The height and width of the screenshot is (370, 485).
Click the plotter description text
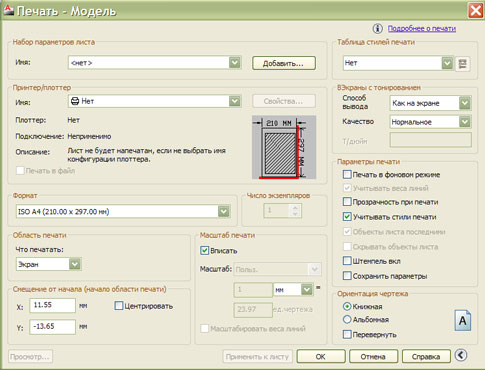(147, 155)
